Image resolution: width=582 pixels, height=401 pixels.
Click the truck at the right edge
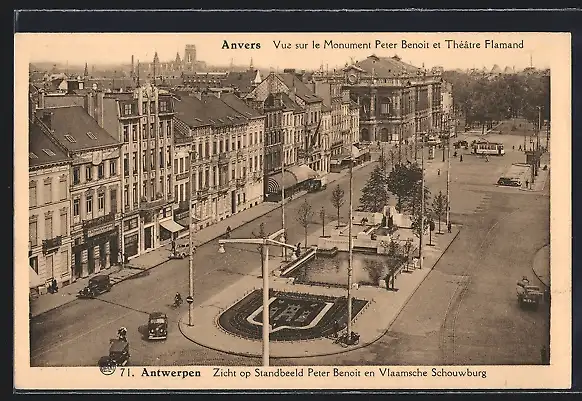point(529,293)
